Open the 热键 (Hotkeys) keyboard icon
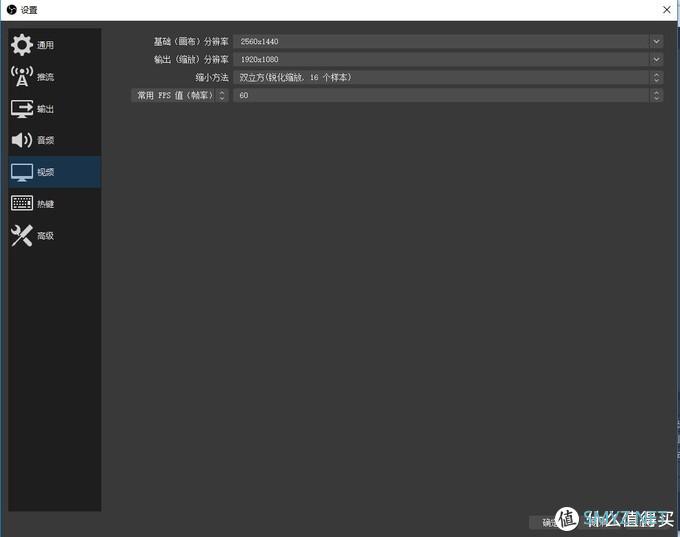 click(22, 203)
